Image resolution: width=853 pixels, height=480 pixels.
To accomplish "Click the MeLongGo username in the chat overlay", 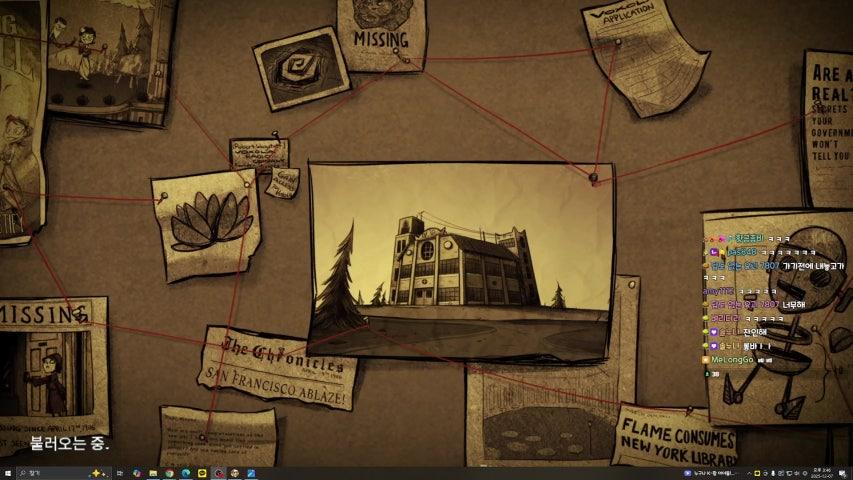I will (x=732, y=360).
